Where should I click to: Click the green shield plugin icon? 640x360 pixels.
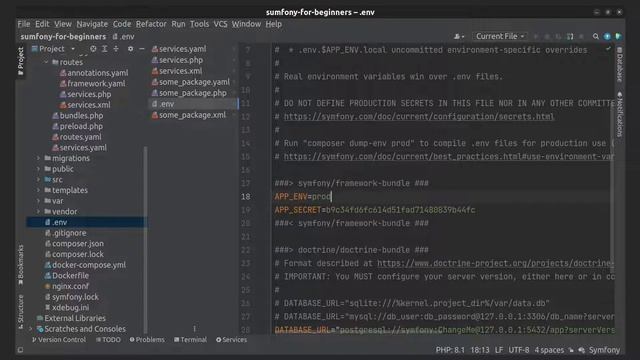pyautogui.click(x=618, y=36)
